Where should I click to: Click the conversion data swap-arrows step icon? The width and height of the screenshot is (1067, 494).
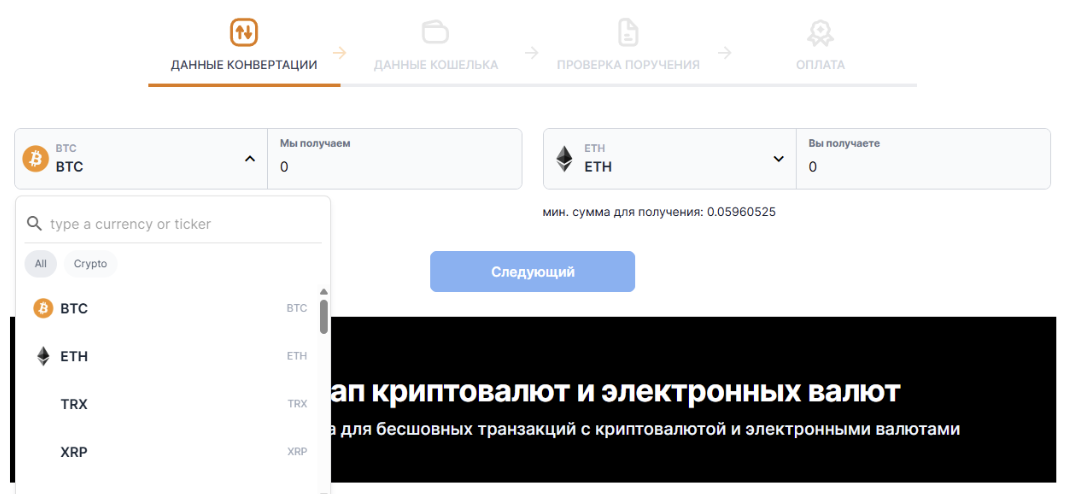tap(244, 32)
